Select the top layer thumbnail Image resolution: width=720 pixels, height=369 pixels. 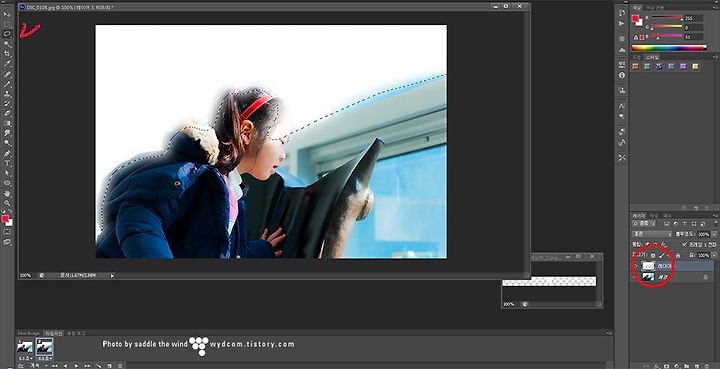click(648, 266)
